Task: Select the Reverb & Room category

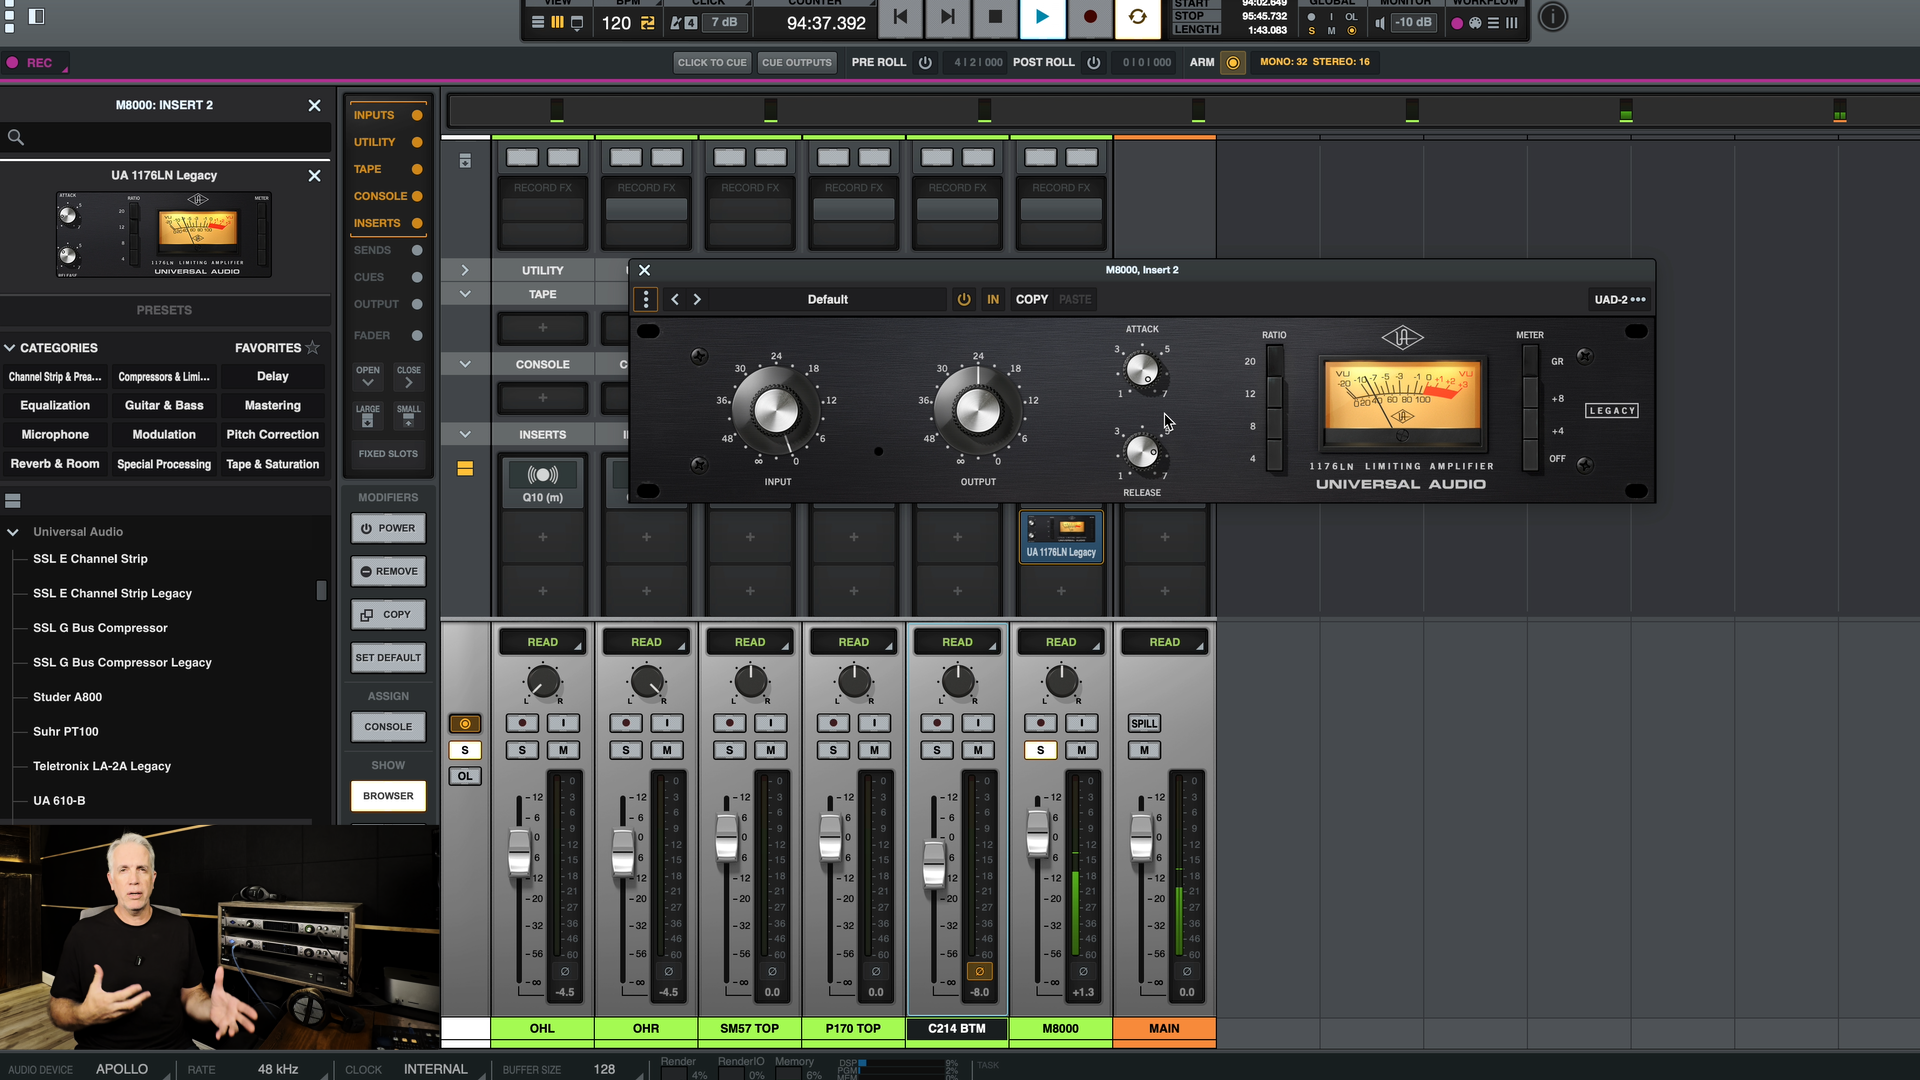Action: 55,464
